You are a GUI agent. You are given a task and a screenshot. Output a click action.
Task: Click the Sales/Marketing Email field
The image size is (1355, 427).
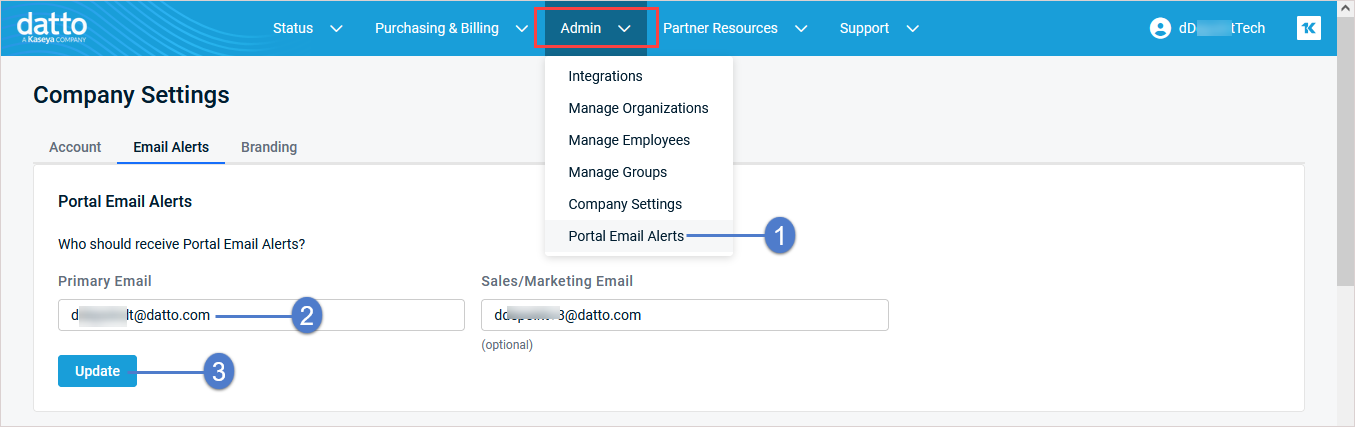coord(685,315)
